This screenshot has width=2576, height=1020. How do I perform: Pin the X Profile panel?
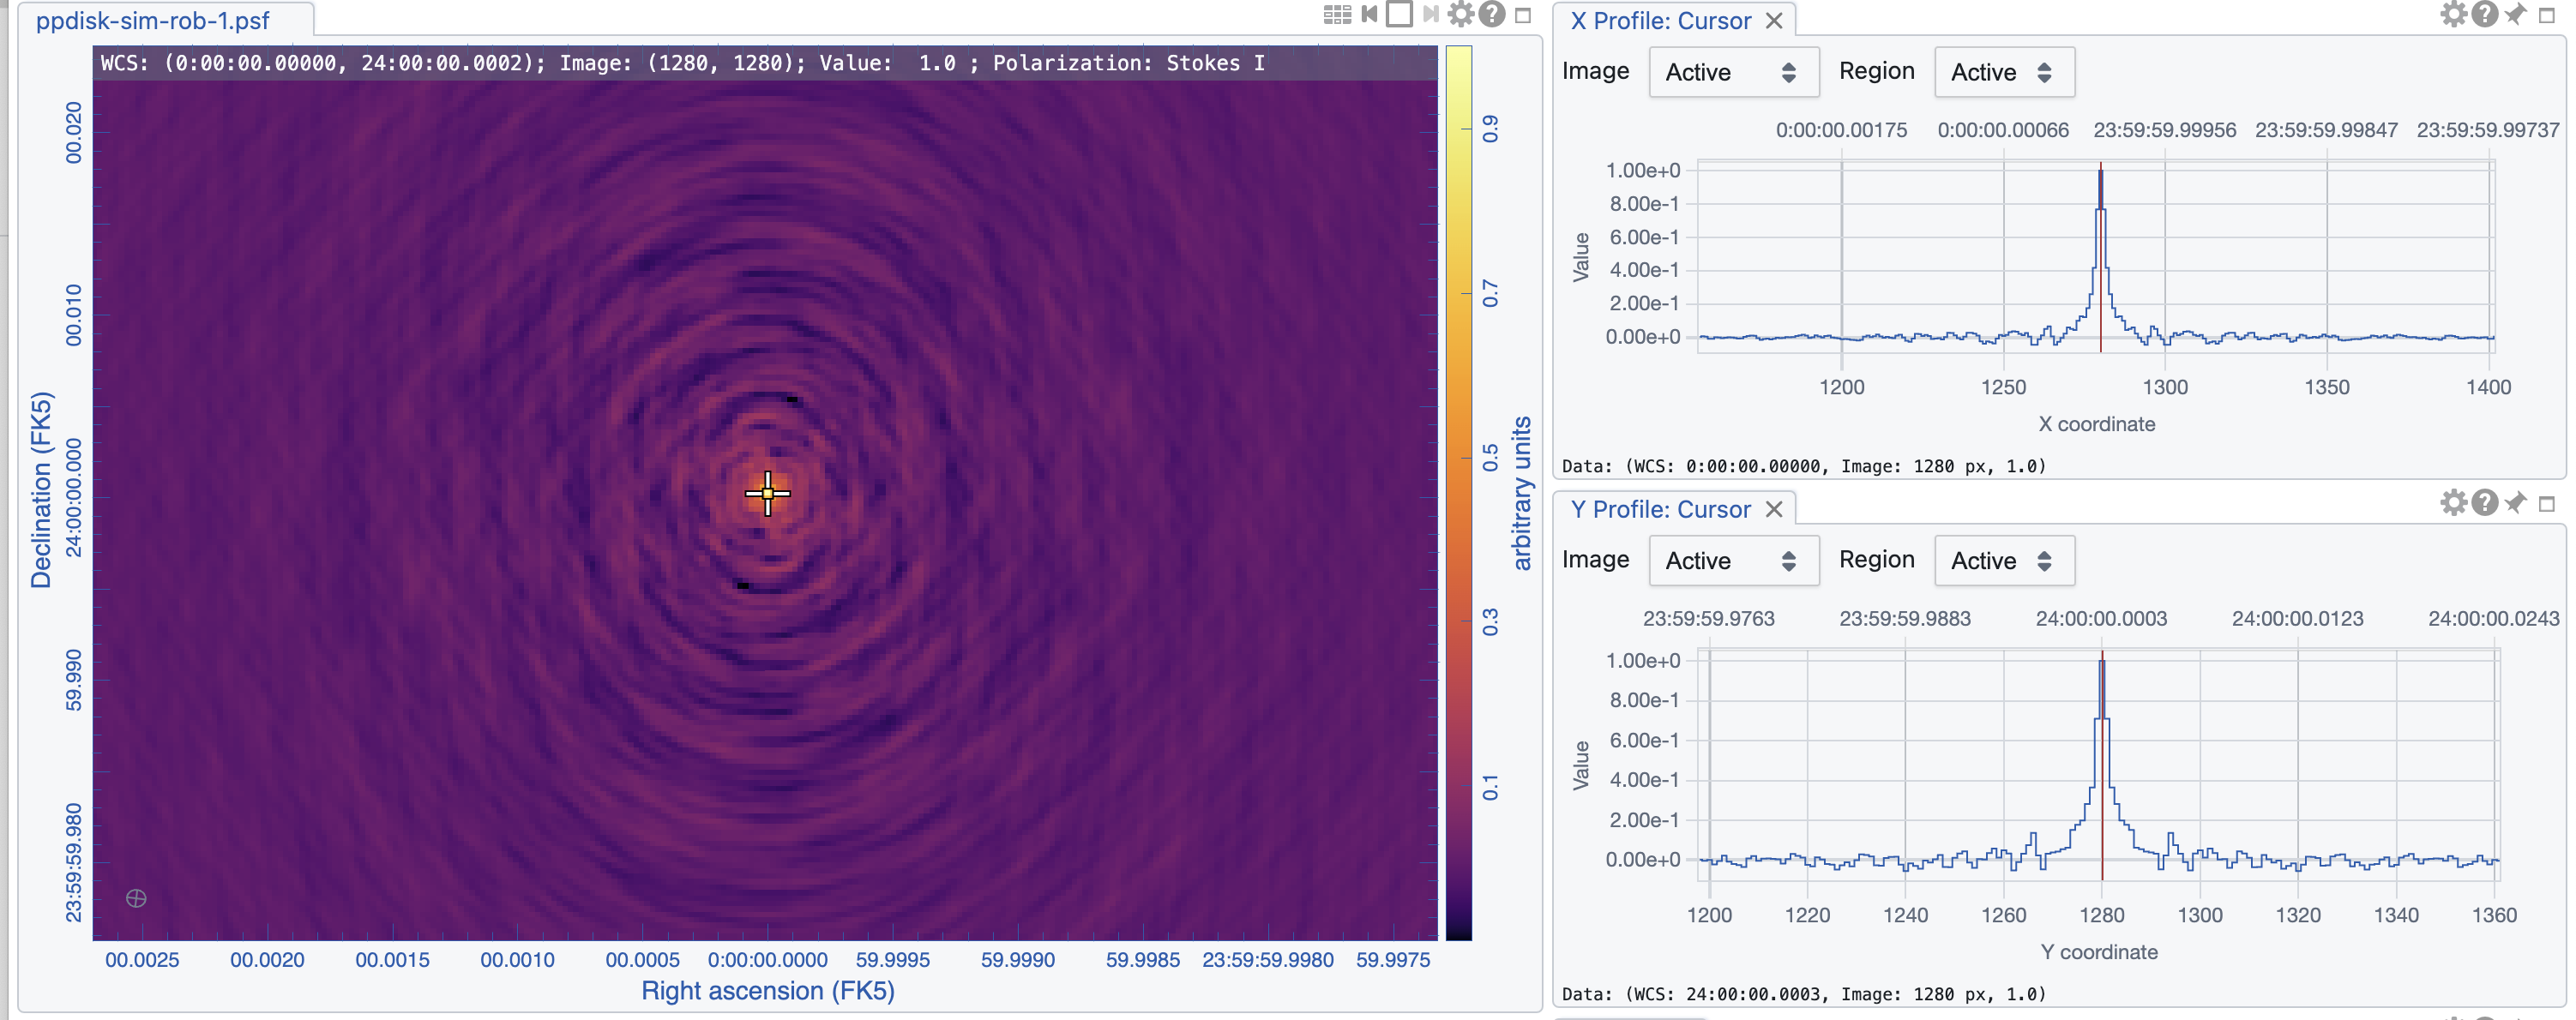[2515, 14]
